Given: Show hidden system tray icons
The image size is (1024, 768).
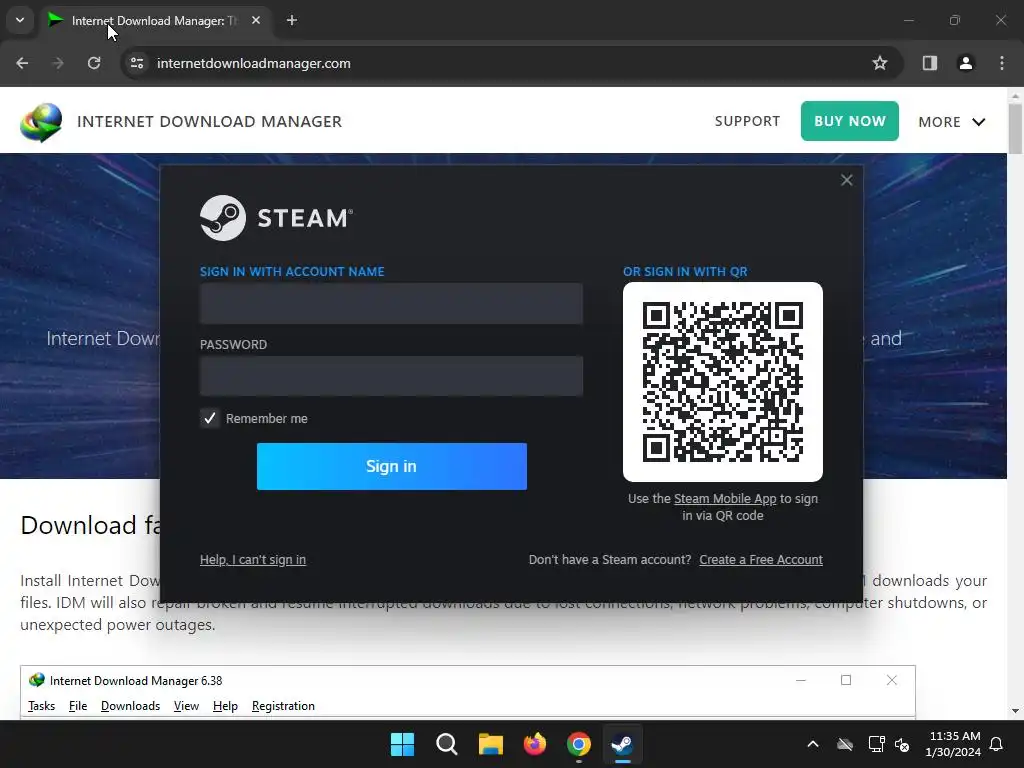Looking at the screenshot, I should tap(813, 744).
